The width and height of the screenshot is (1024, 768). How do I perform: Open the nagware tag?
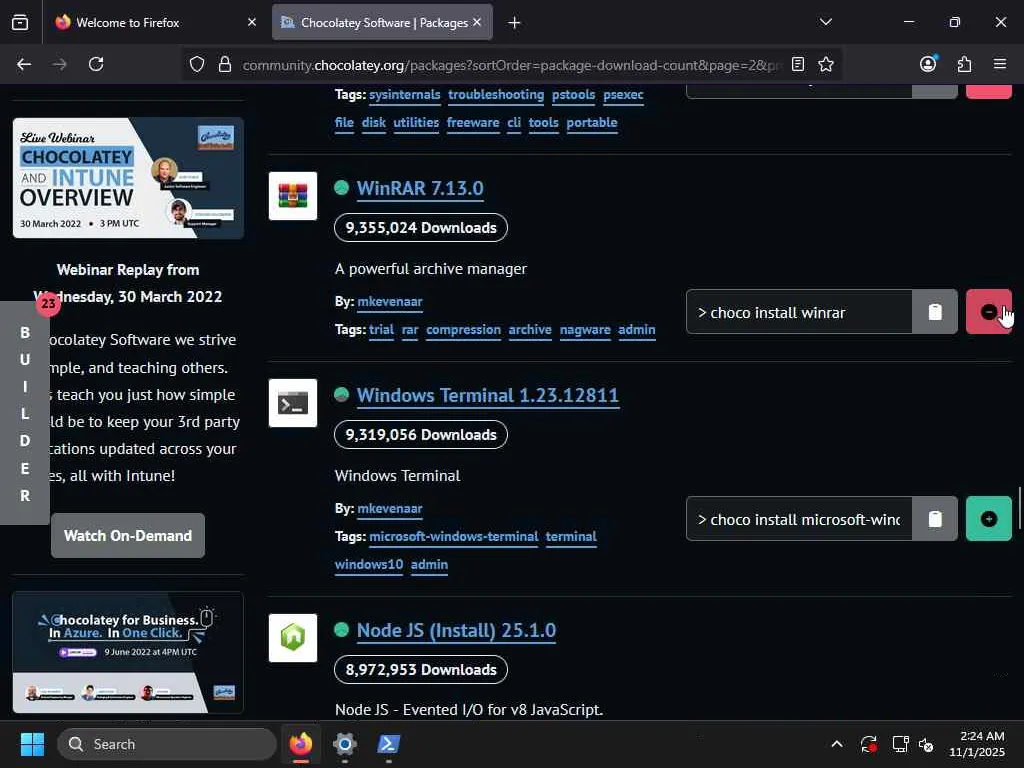point(585,330)
